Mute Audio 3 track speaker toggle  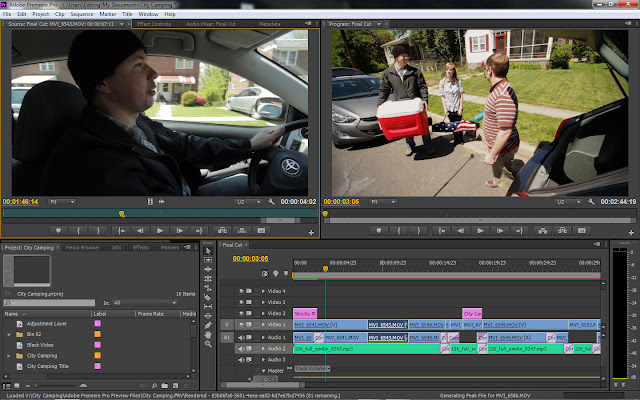[x=241, y=359]
